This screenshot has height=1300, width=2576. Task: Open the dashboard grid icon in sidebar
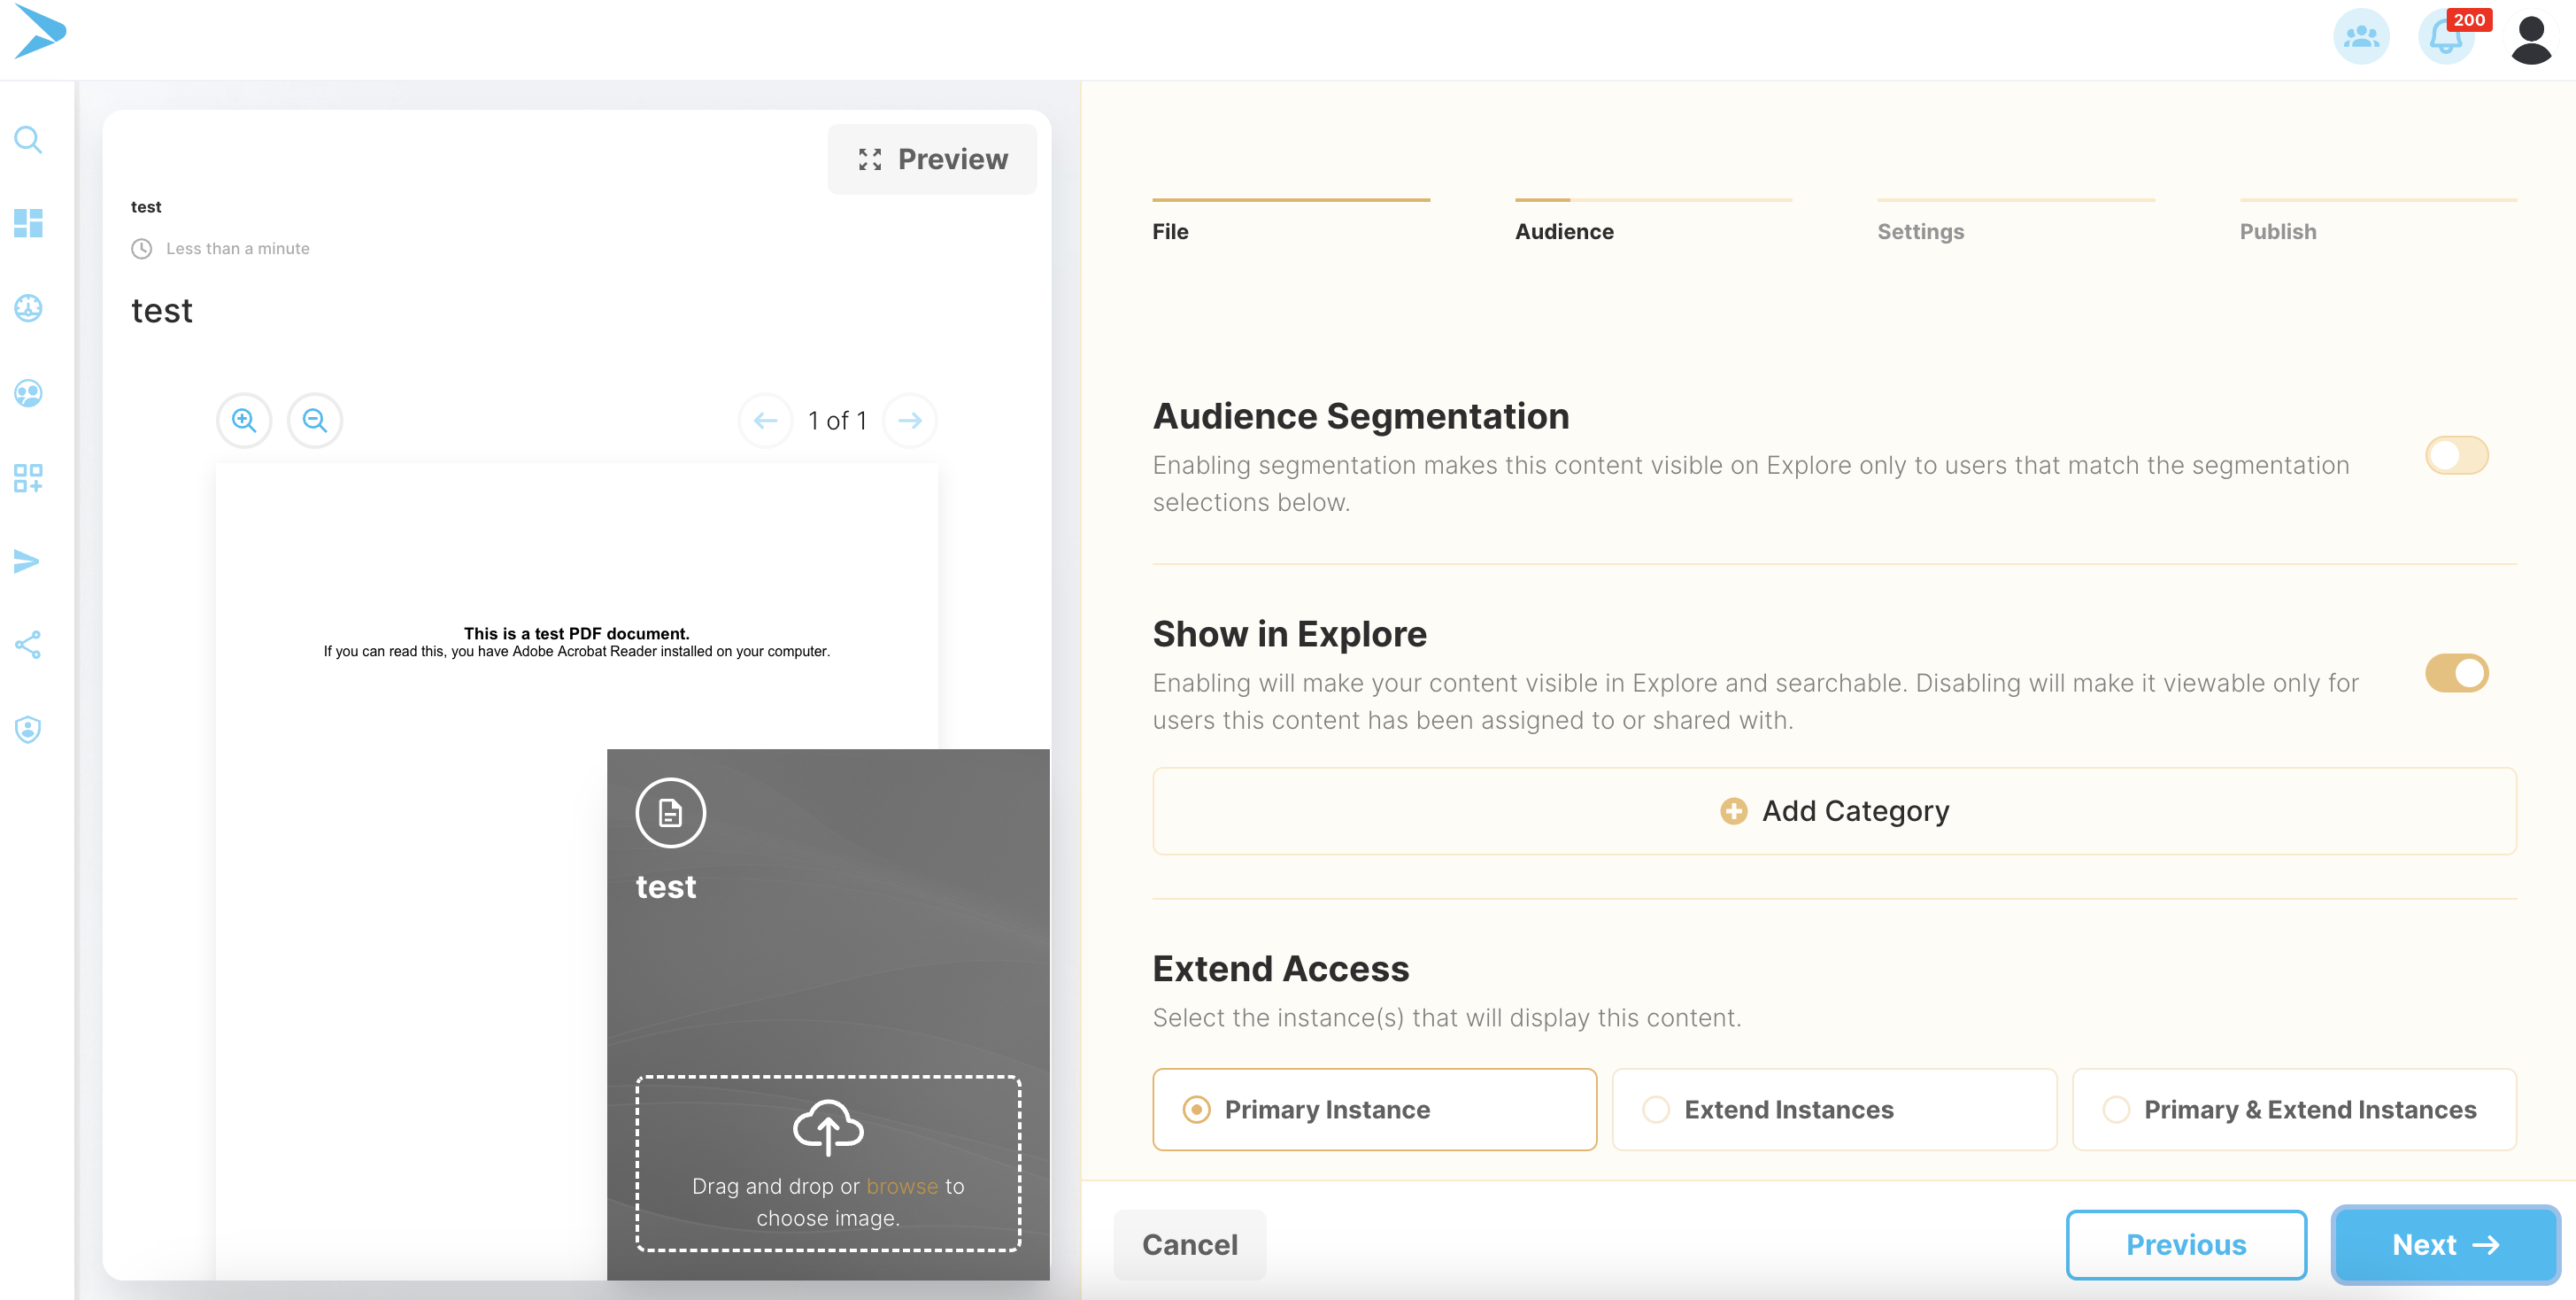click(x=28, y=223)
